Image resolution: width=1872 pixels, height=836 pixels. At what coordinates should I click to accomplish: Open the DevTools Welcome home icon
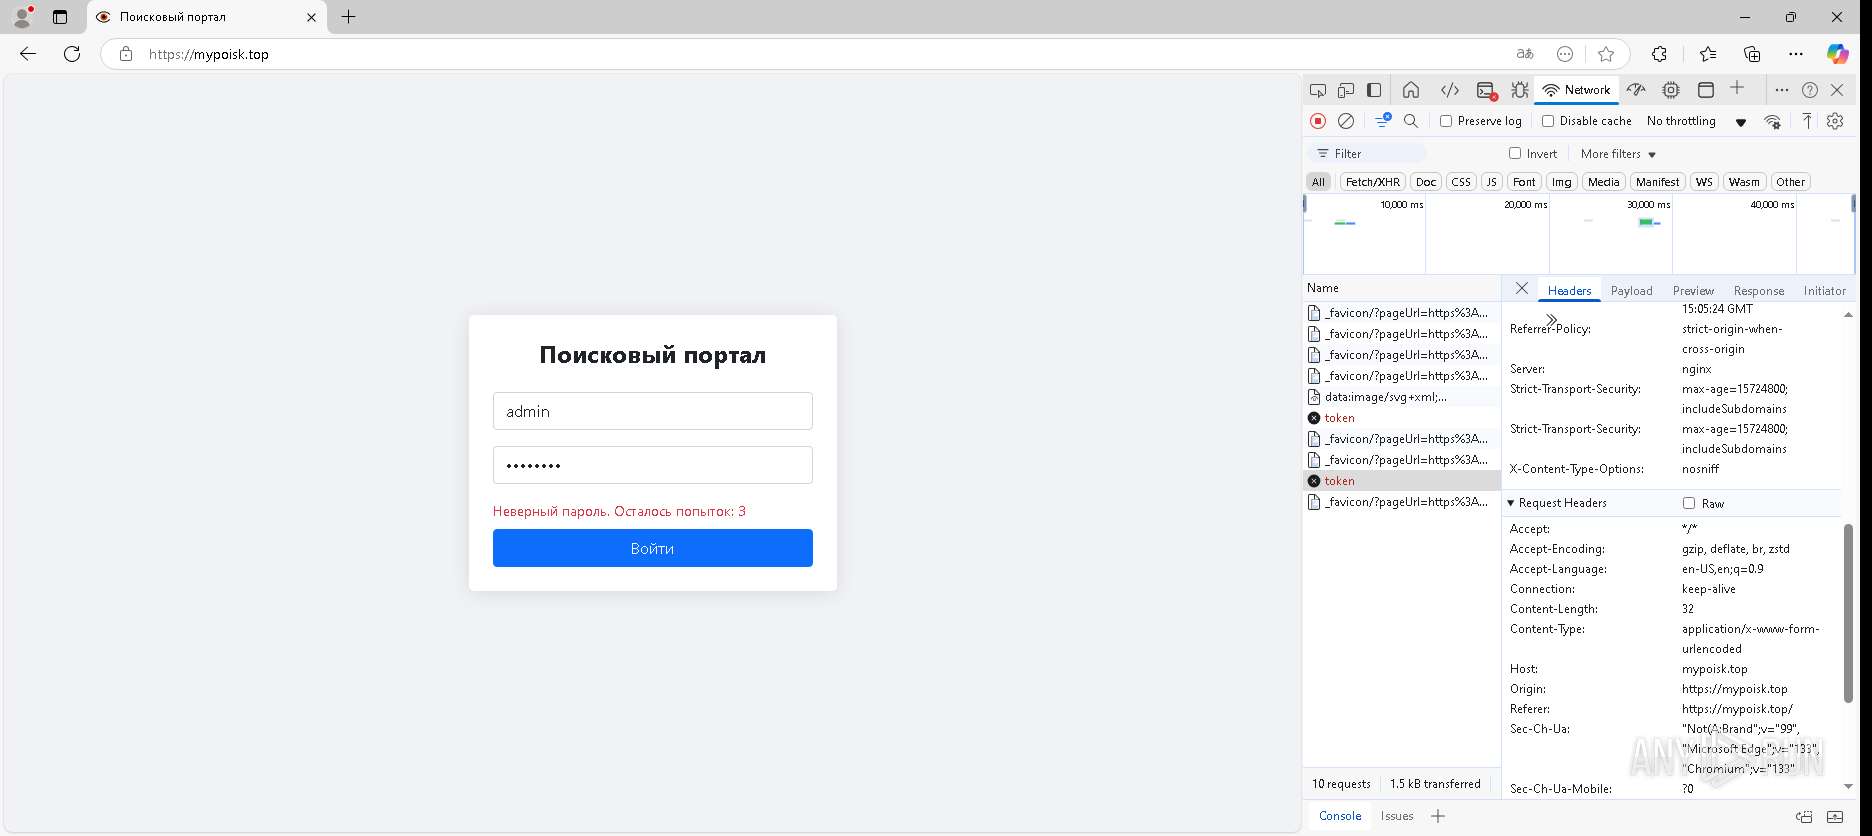point(1411,90)
